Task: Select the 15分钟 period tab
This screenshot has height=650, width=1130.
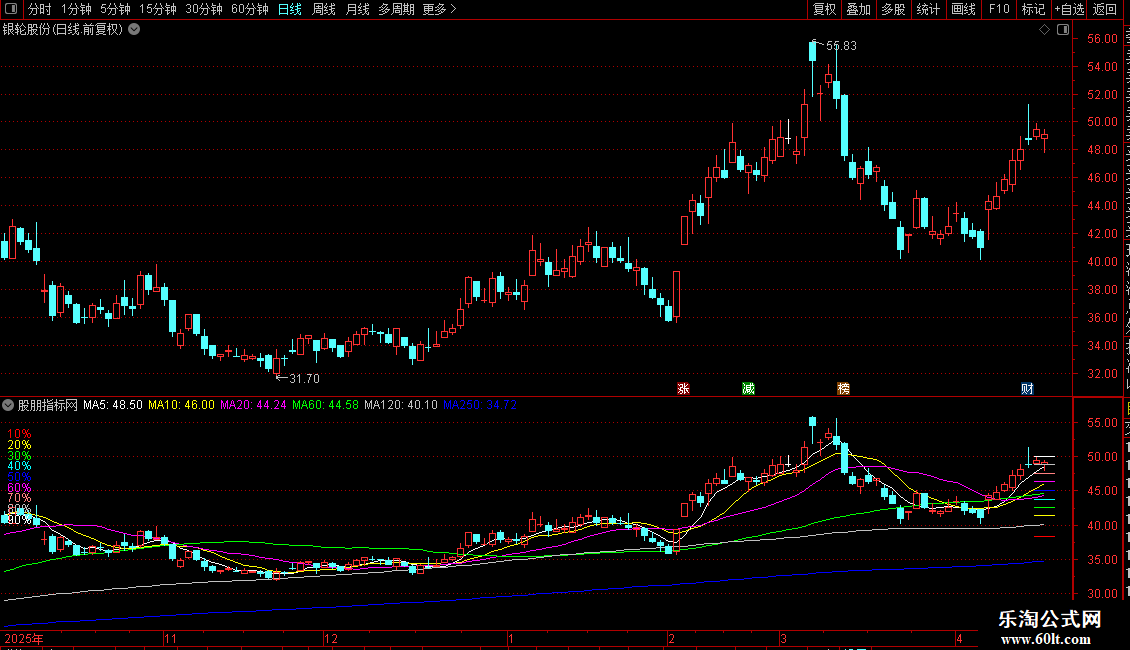Action: (158, 9)
